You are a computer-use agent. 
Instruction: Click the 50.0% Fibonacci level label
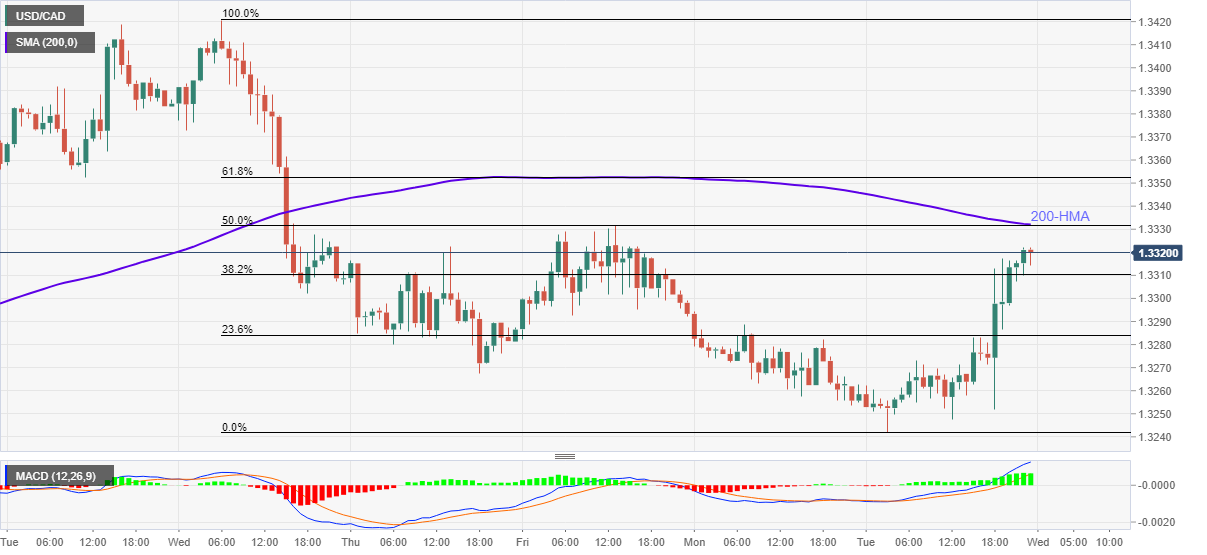click(237, 220)
